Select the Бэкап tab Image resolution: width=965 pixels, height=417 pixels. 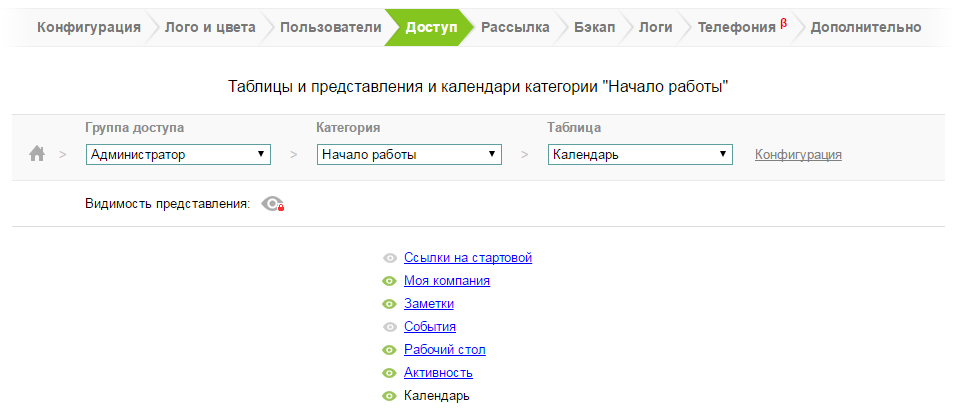595,27
